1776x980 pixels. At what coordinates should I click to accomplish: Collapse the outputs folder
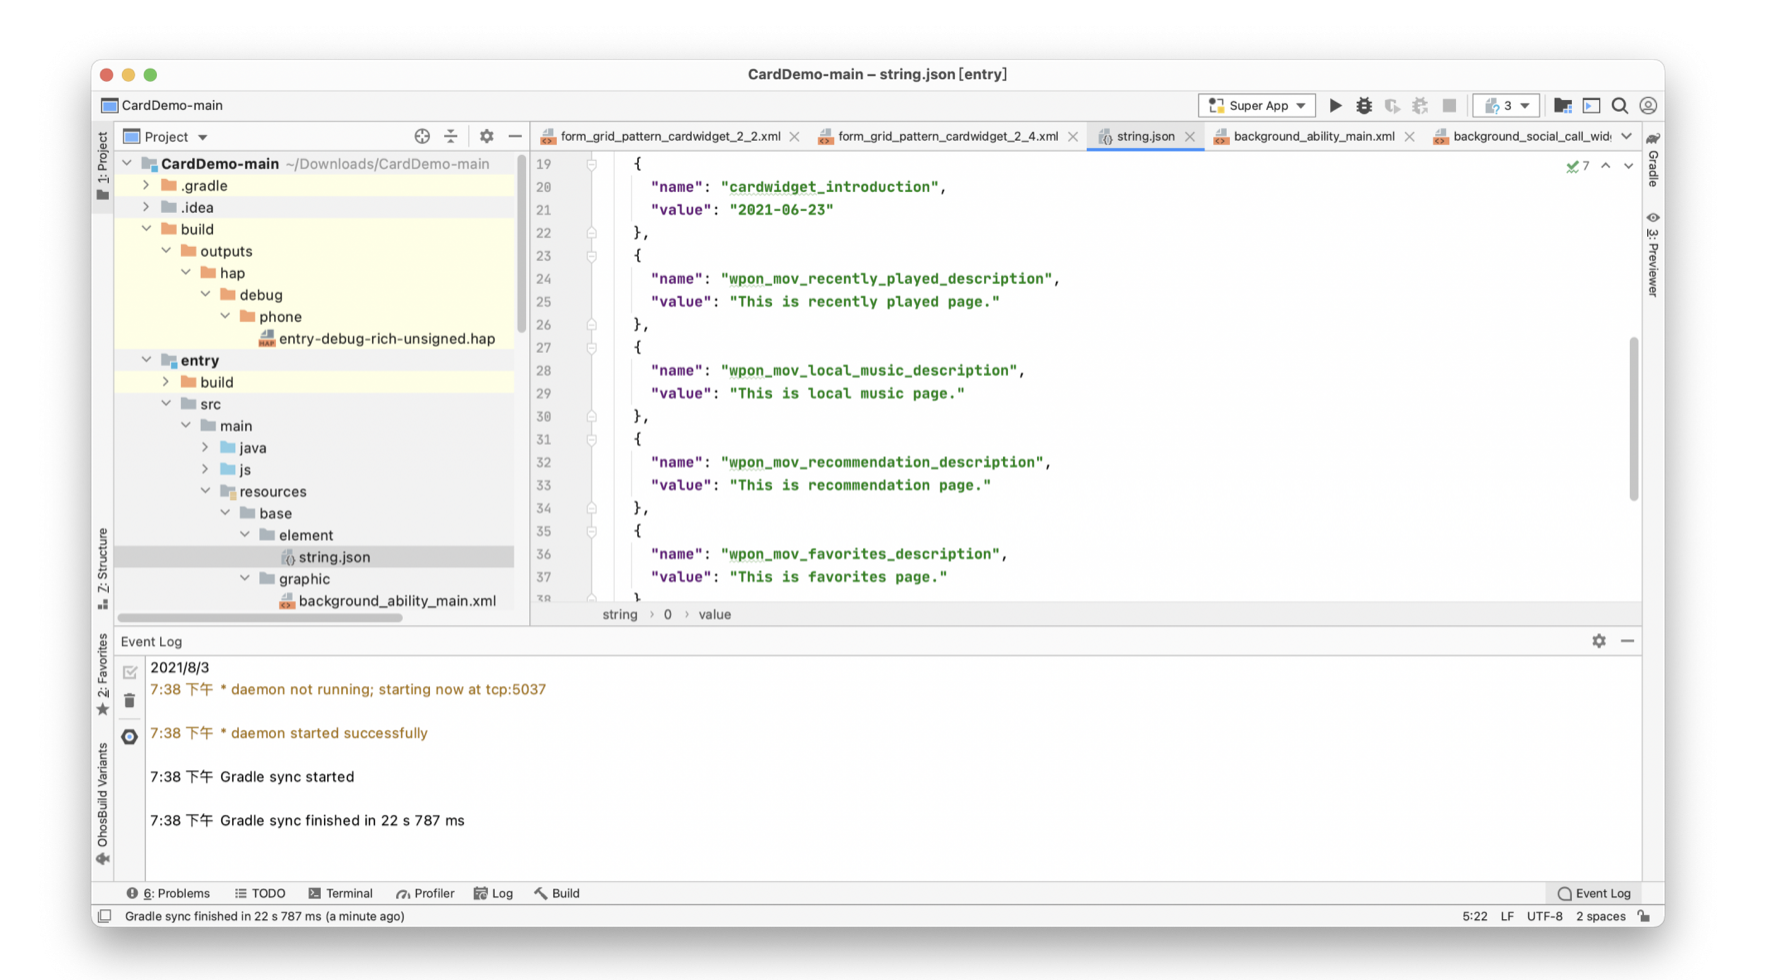(167, 251)
